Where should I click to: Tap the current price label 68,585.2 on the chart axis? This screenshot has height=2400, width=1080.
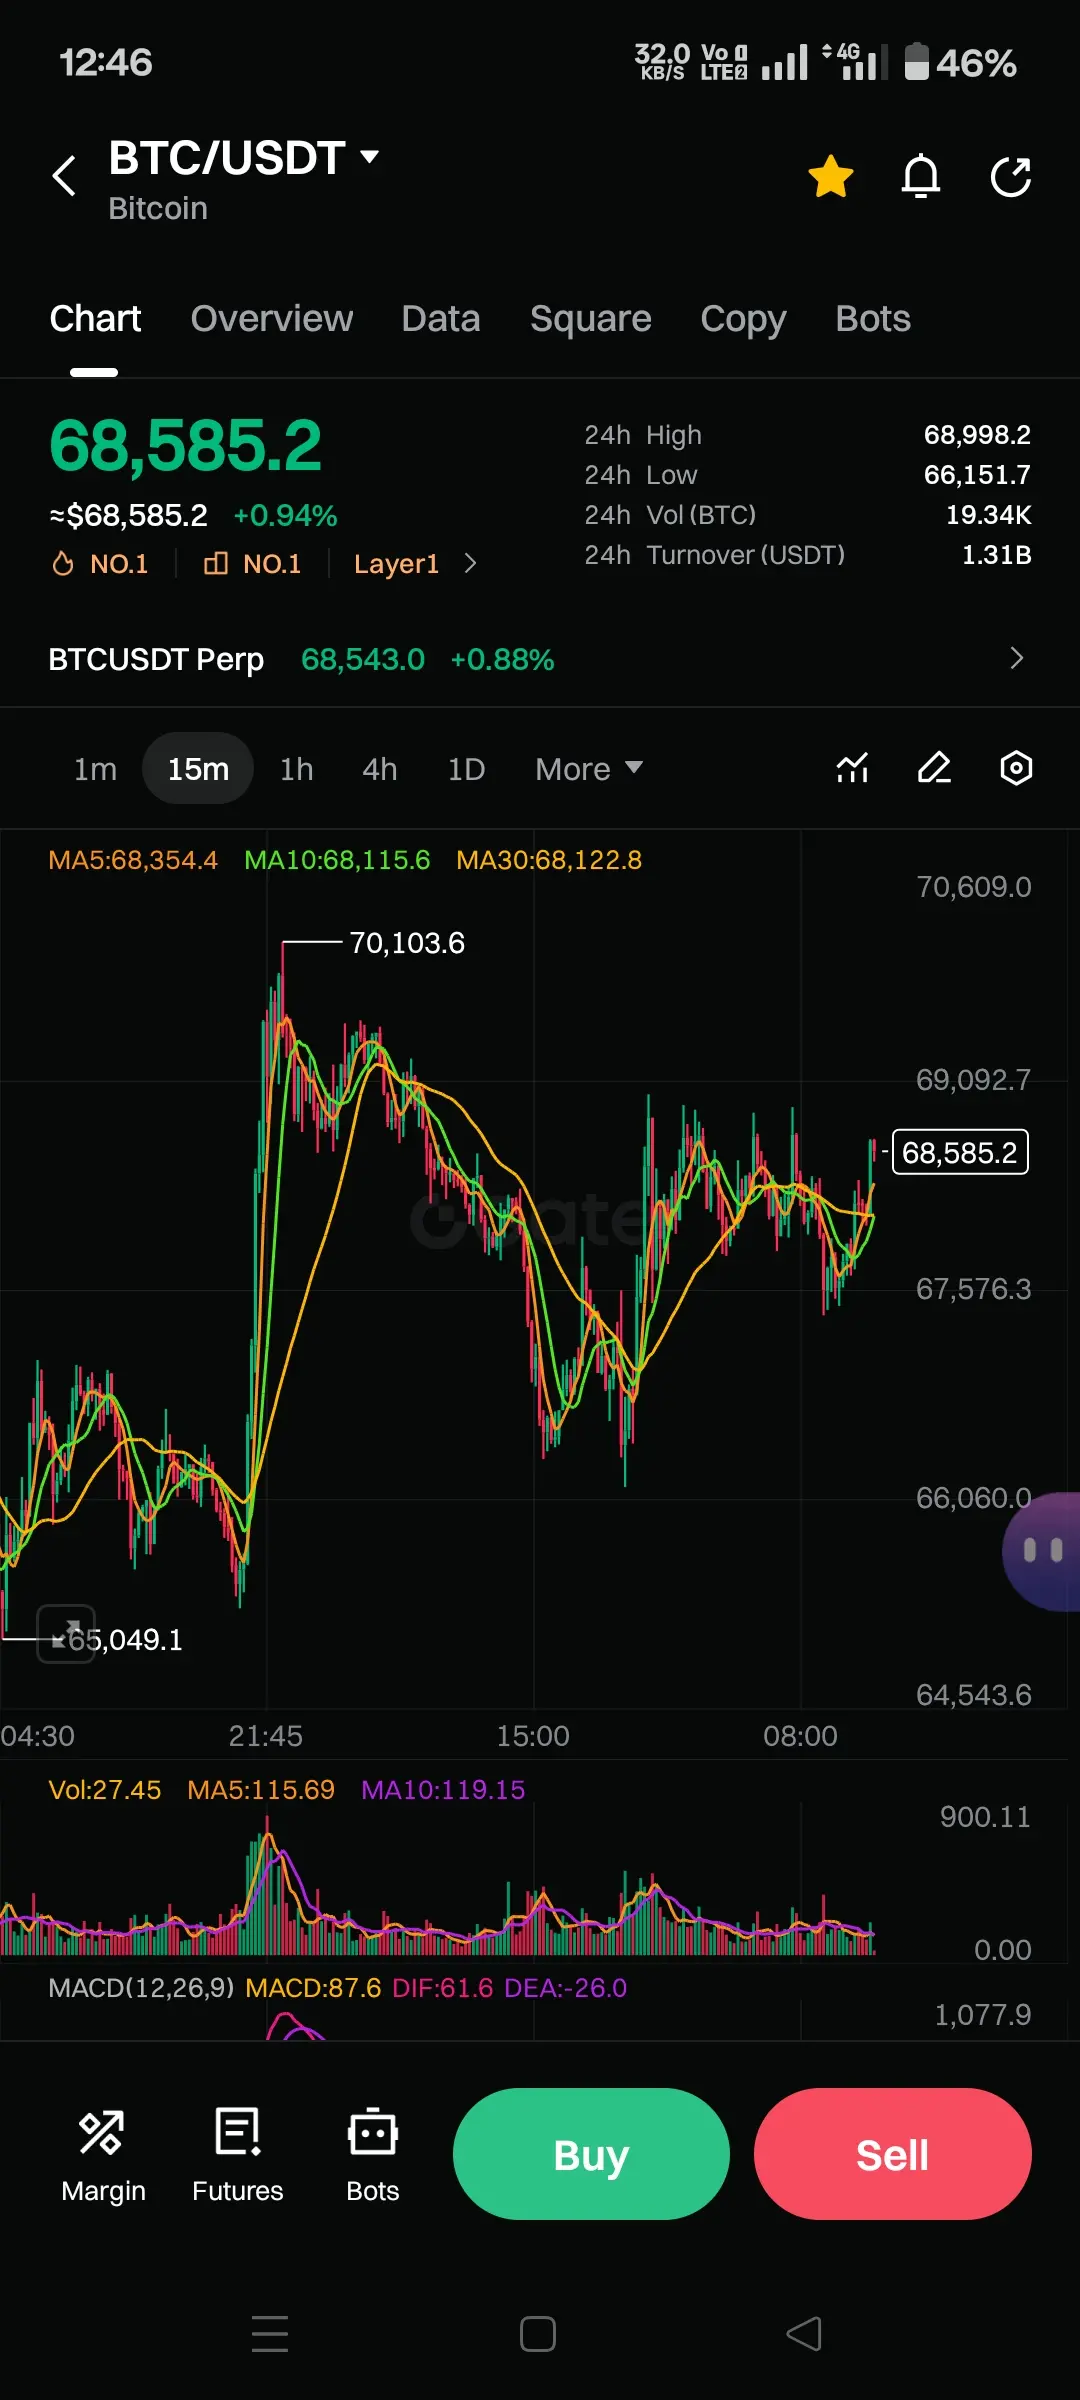[960, 1152]
